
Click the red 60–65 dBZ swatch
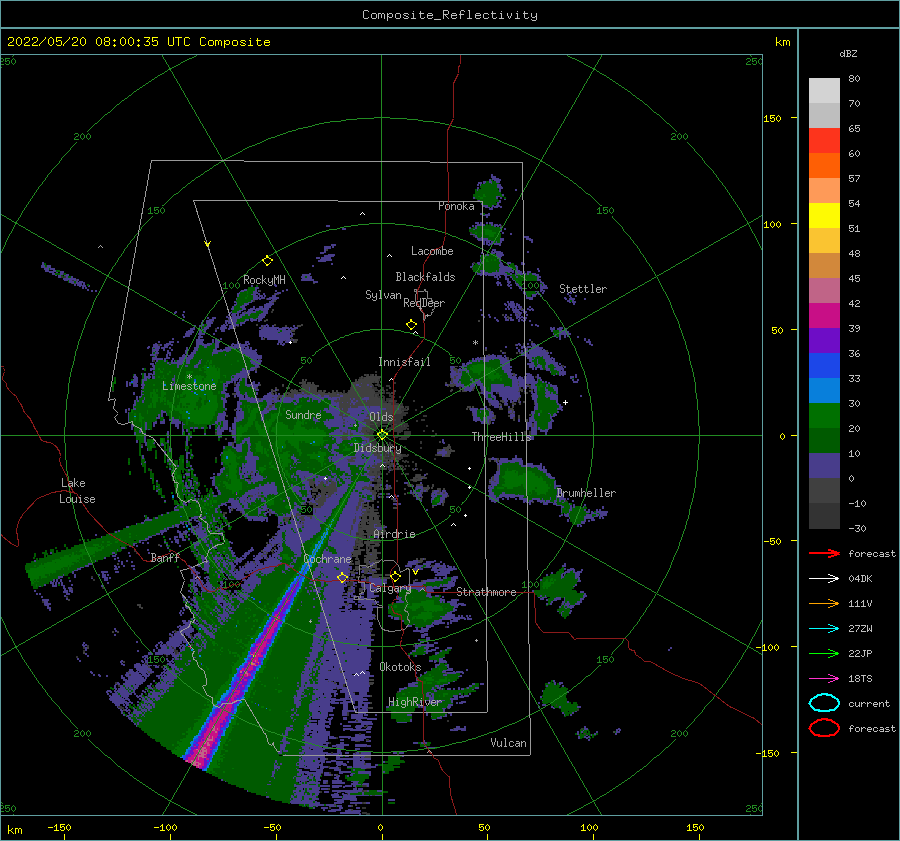coord(824,141)
